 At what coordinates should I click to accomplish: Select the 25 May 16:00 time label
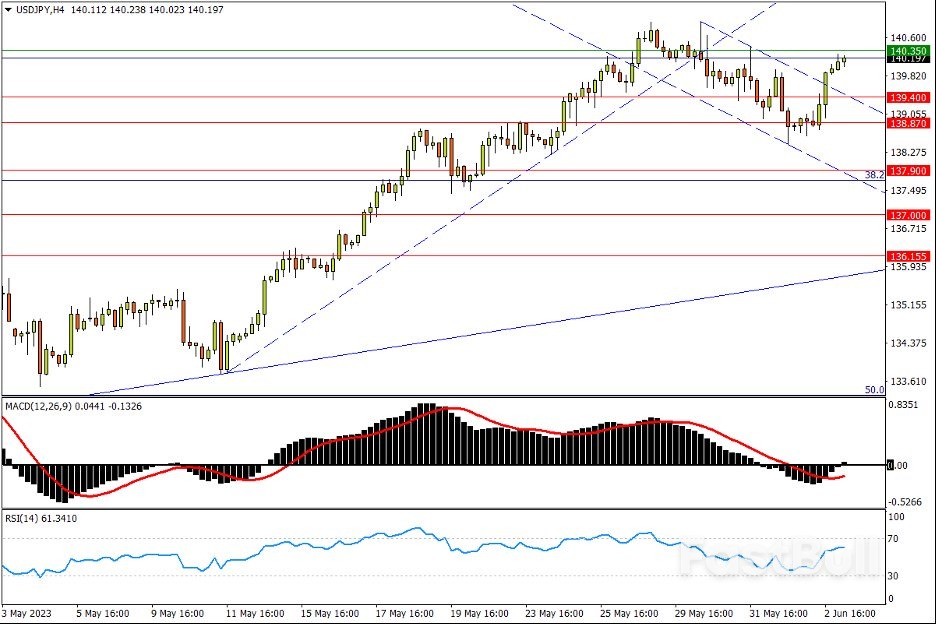(629, 612)
